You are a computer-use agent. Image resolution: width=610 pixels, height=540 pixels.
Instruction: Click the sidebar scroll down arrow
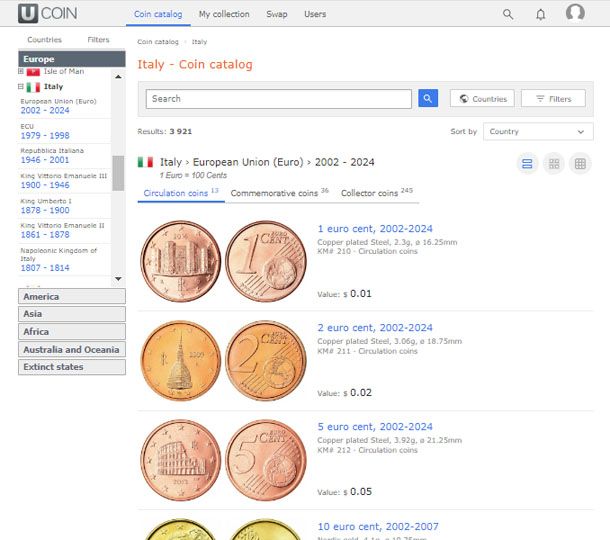(118, 279)
